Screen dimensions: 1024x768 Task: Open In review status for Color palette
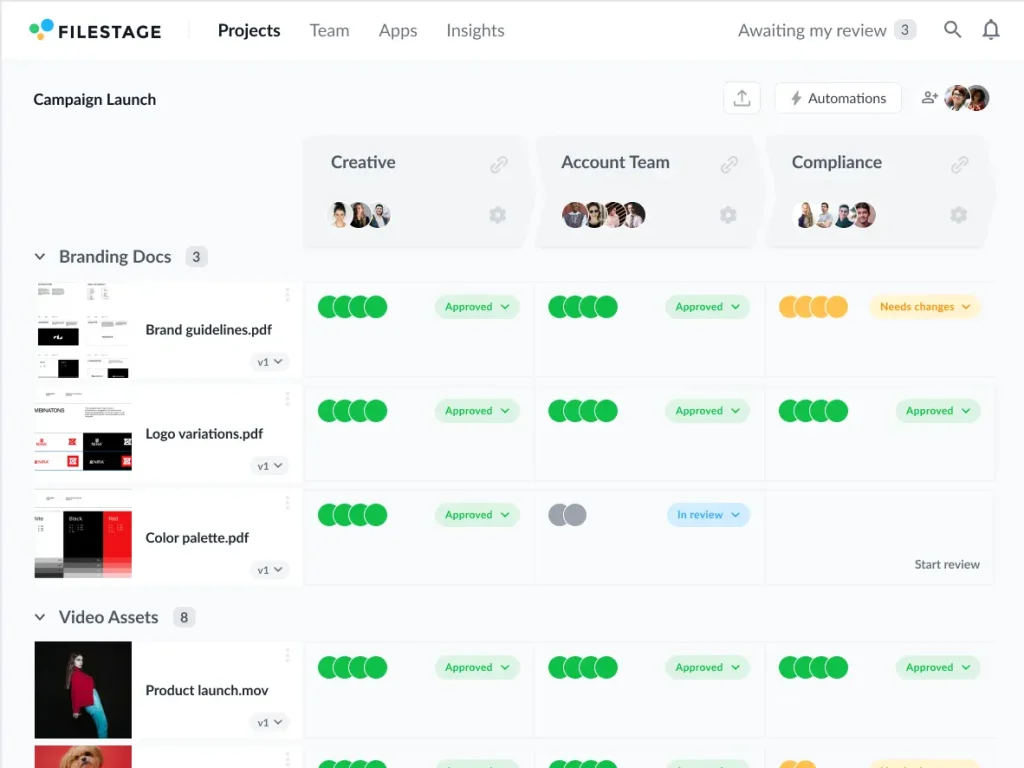coord(708,515)
